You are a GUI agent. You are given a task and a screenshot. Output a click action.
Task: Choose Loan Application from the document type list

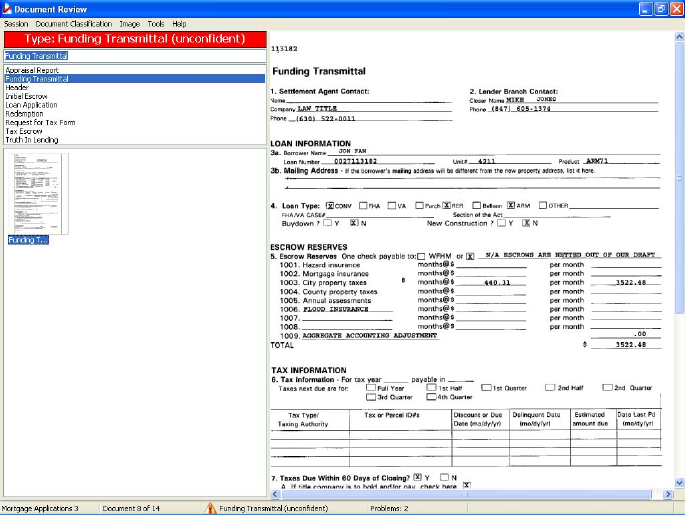pos(31,105)
